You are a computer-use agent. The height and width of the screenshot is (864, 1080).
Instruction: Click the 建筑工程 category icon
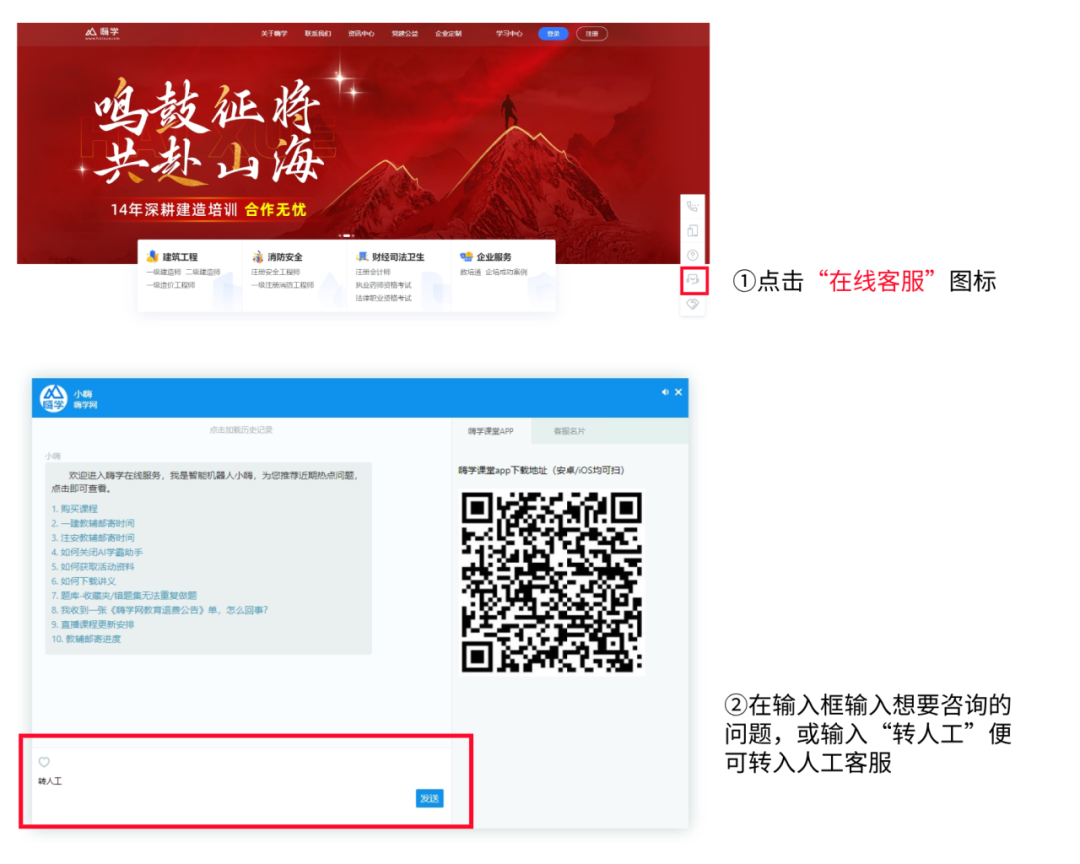[152, 256]
